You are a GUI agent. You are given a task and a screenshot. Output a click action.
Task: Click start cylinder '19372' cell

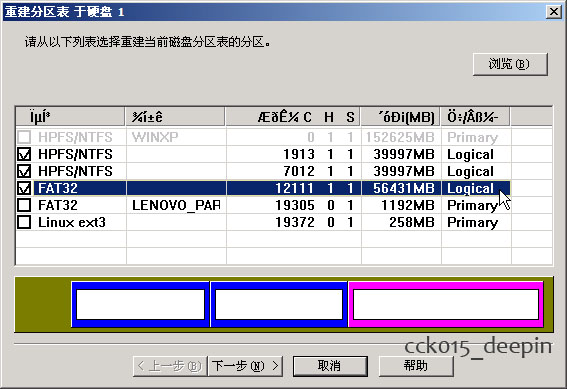(x=295, y=222)
